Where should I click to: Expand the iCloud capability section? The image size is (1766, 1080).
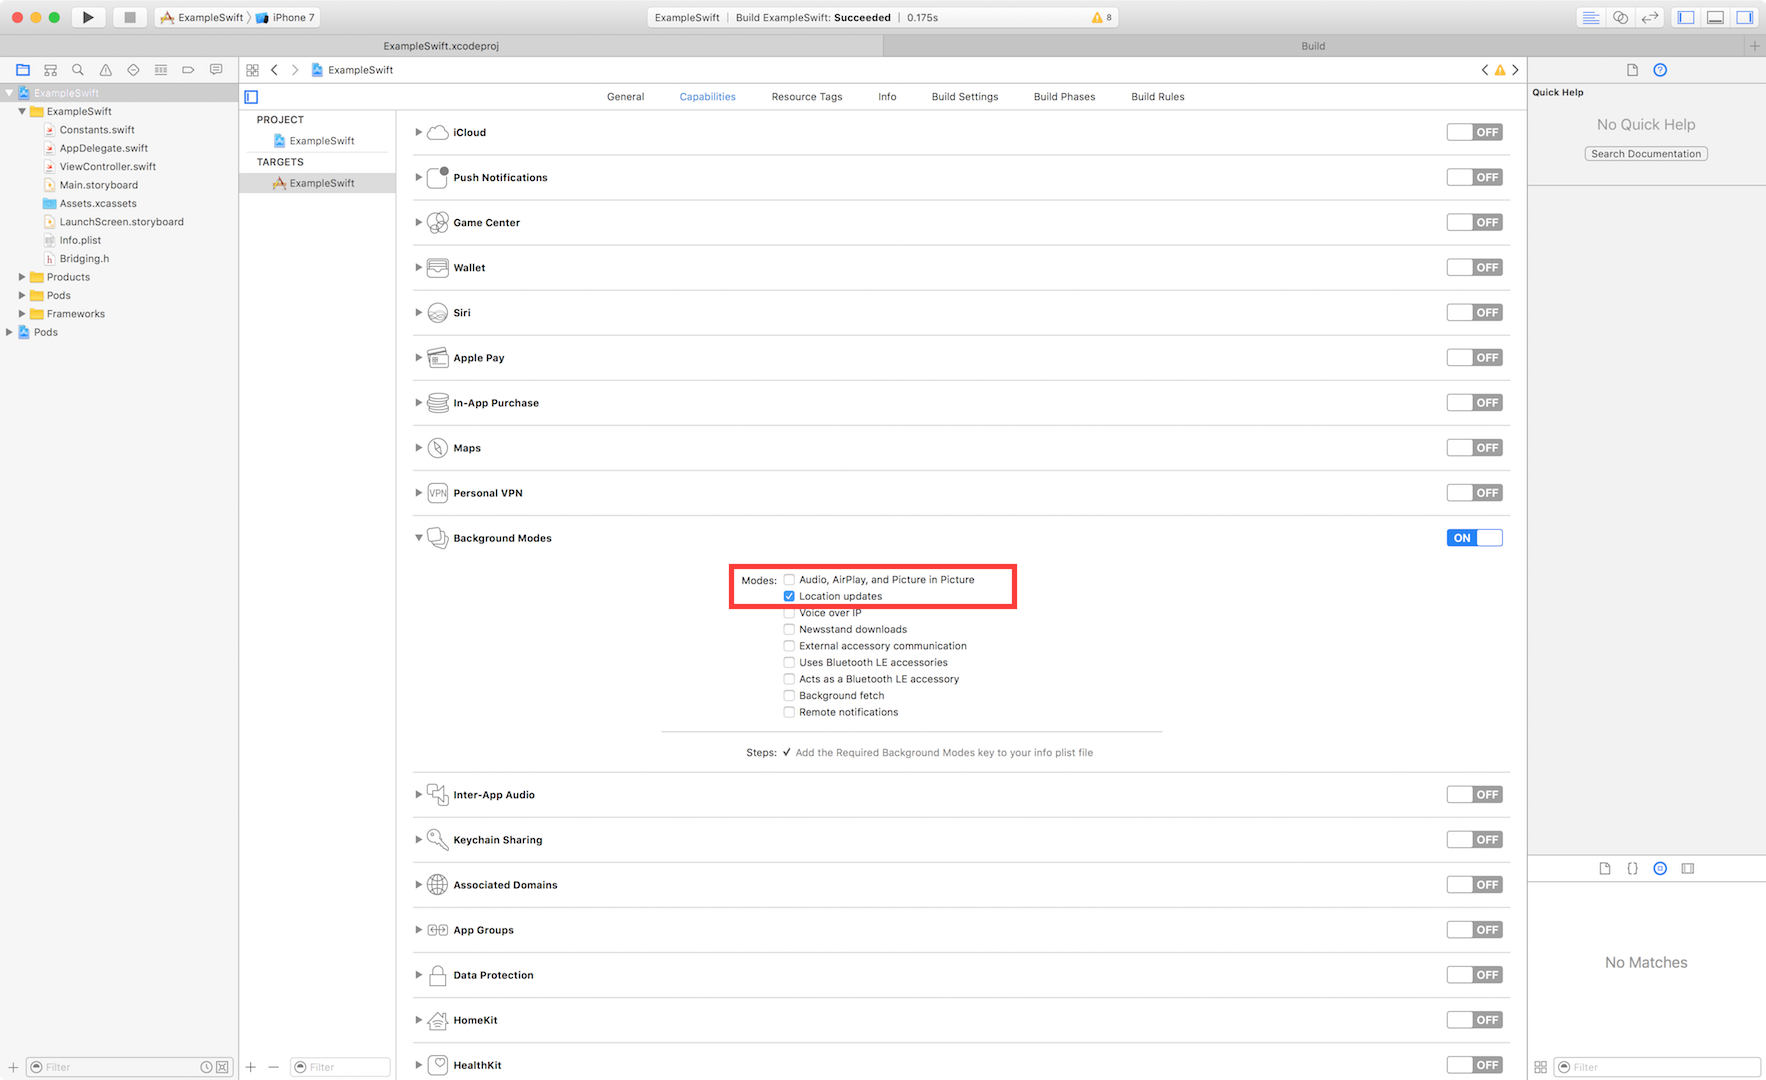coord(419,132)
